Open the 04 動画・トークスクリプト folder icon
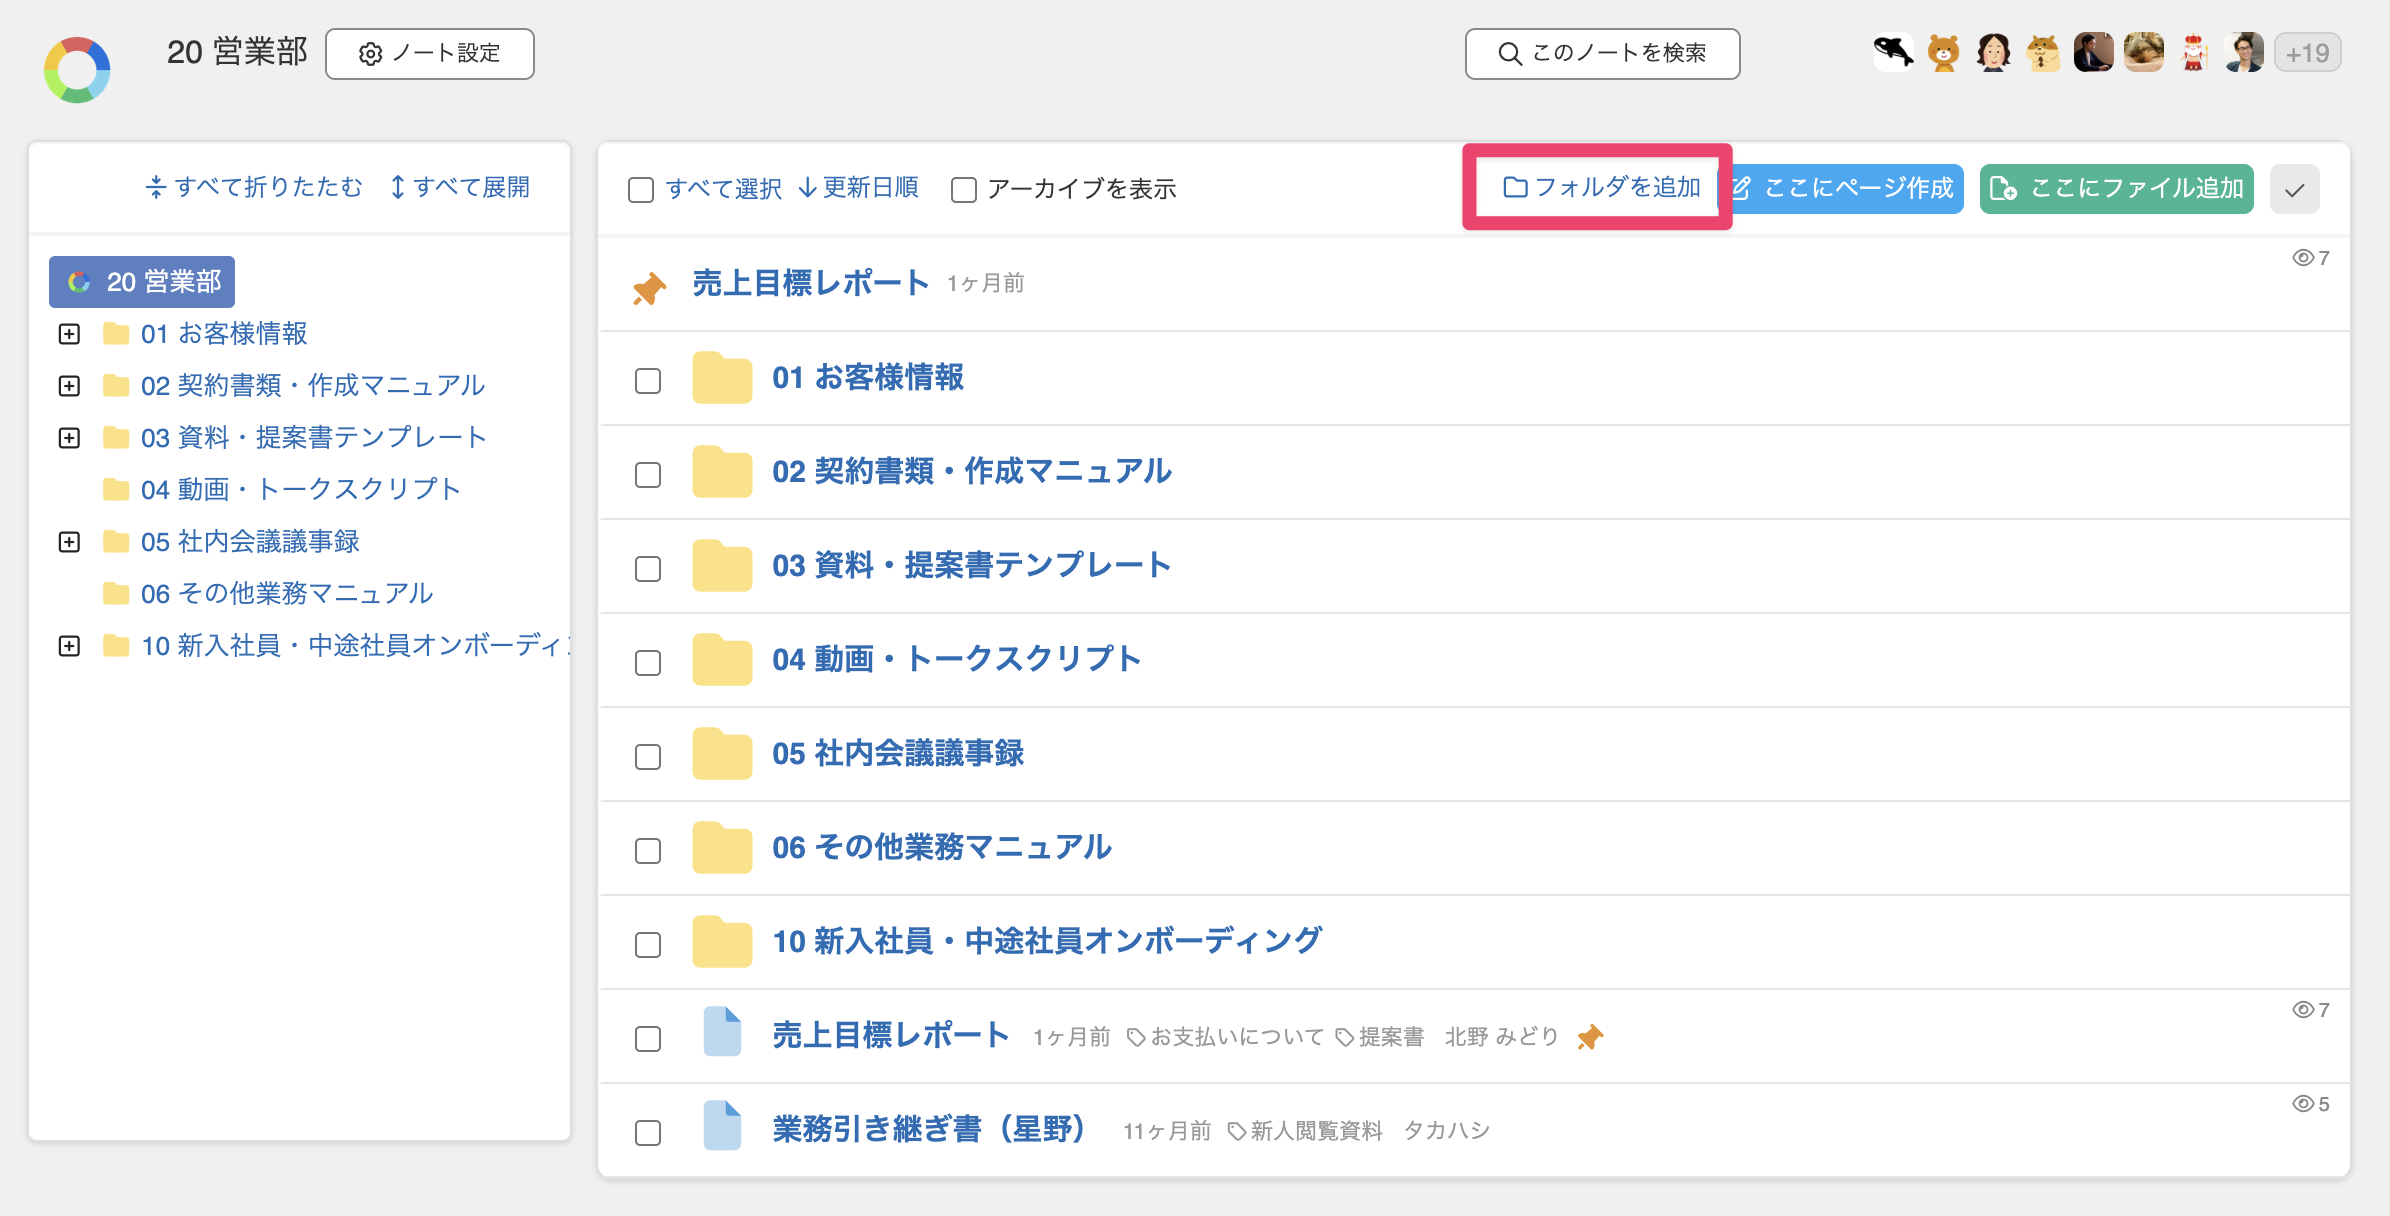 pos(721,659)
